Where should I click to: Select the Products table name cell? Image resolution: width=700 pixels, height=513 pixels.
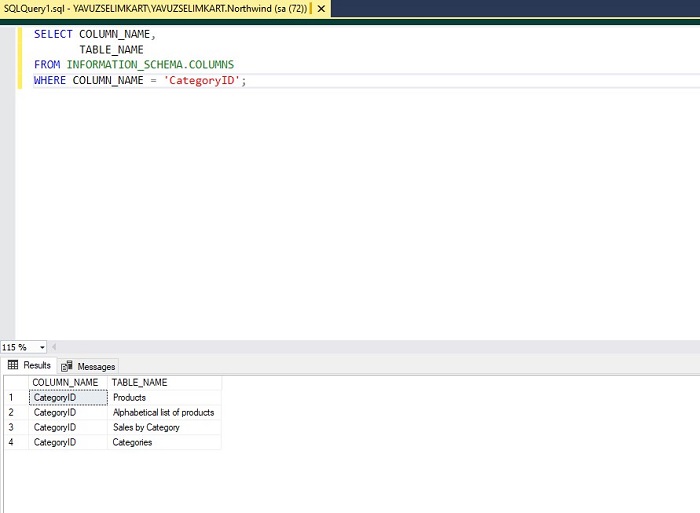(164, 397)
